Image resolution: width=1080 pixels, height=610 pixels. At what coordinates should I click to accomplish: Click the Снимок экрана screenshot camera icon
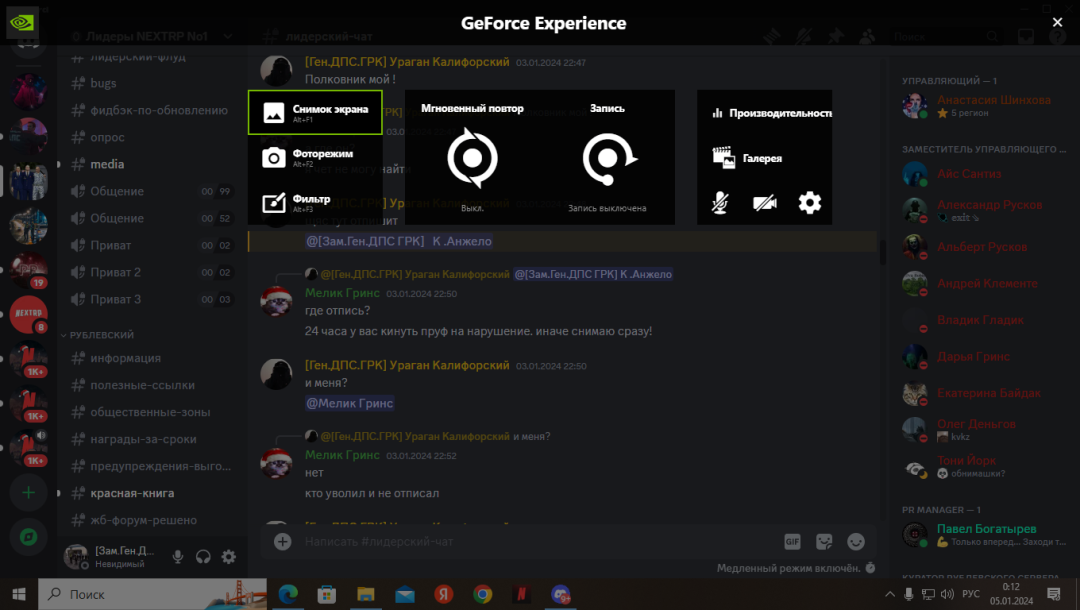(x=274, y=112)
